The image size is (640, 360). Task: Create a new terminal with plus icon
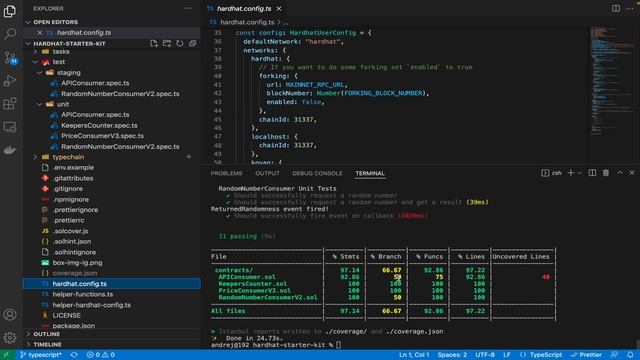click(571, 173)
